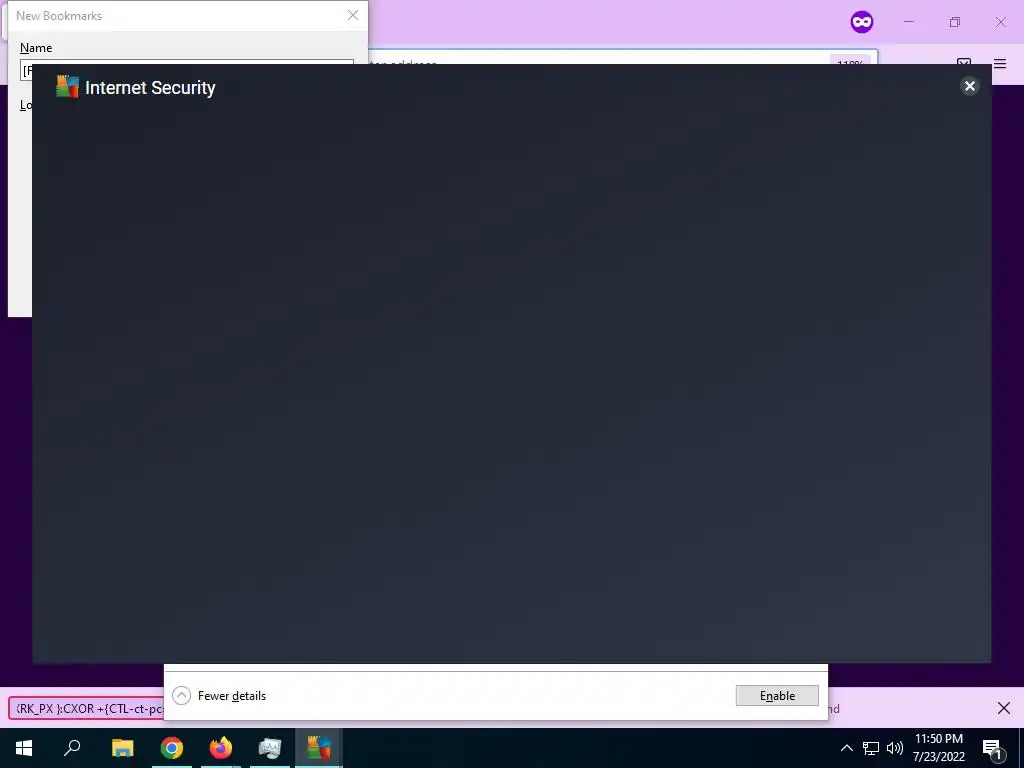Close the New Bookmarks dialog
Screen dimensions: 1024x768
(353, 15)
